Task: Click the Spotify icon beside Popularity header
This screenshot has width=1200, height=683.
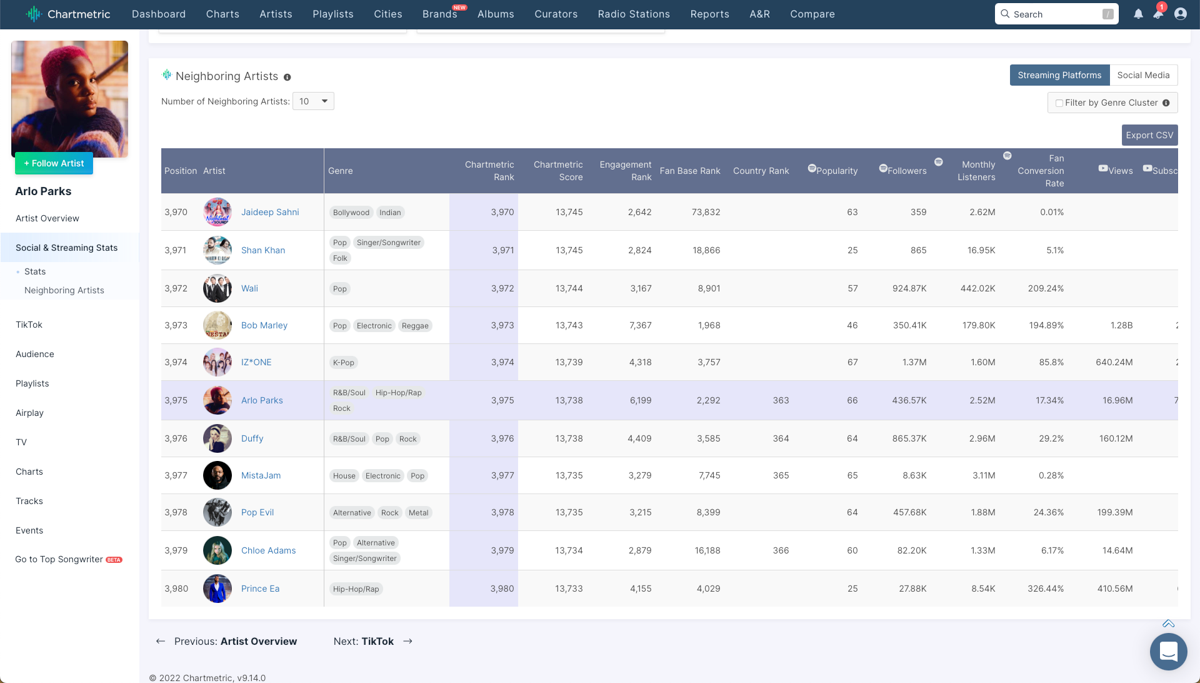Action: tap(812, 168)
